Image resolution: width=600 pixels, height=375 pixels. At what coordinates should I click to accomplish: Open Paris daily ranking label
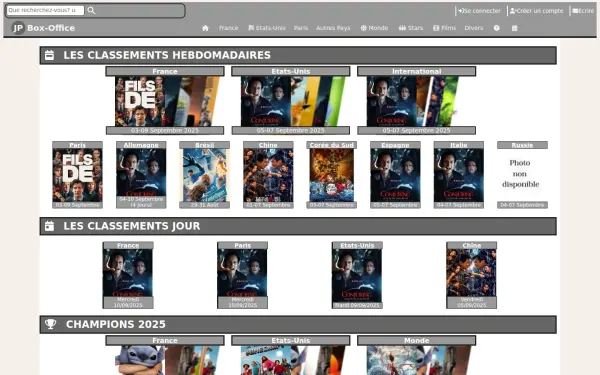(x=243, y=245)
